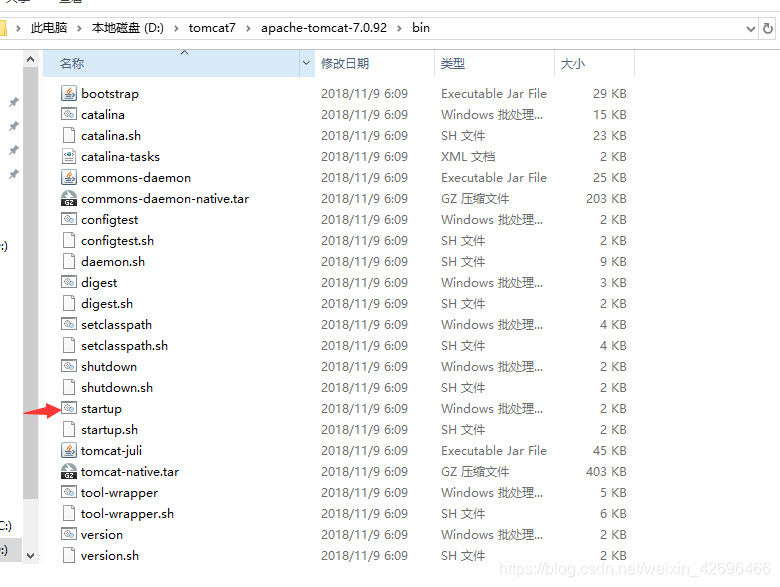The height and width of the screenshot is (587, 780).
Task: Select the catalina-tasks XML file icon
Action: pyautogui.click(x=69, y=156)
